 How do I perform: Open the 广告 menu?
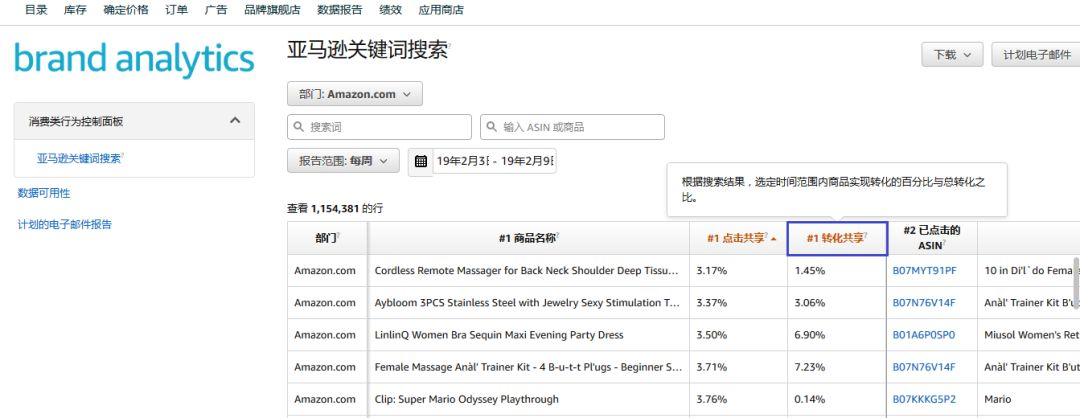click(216, 10)
